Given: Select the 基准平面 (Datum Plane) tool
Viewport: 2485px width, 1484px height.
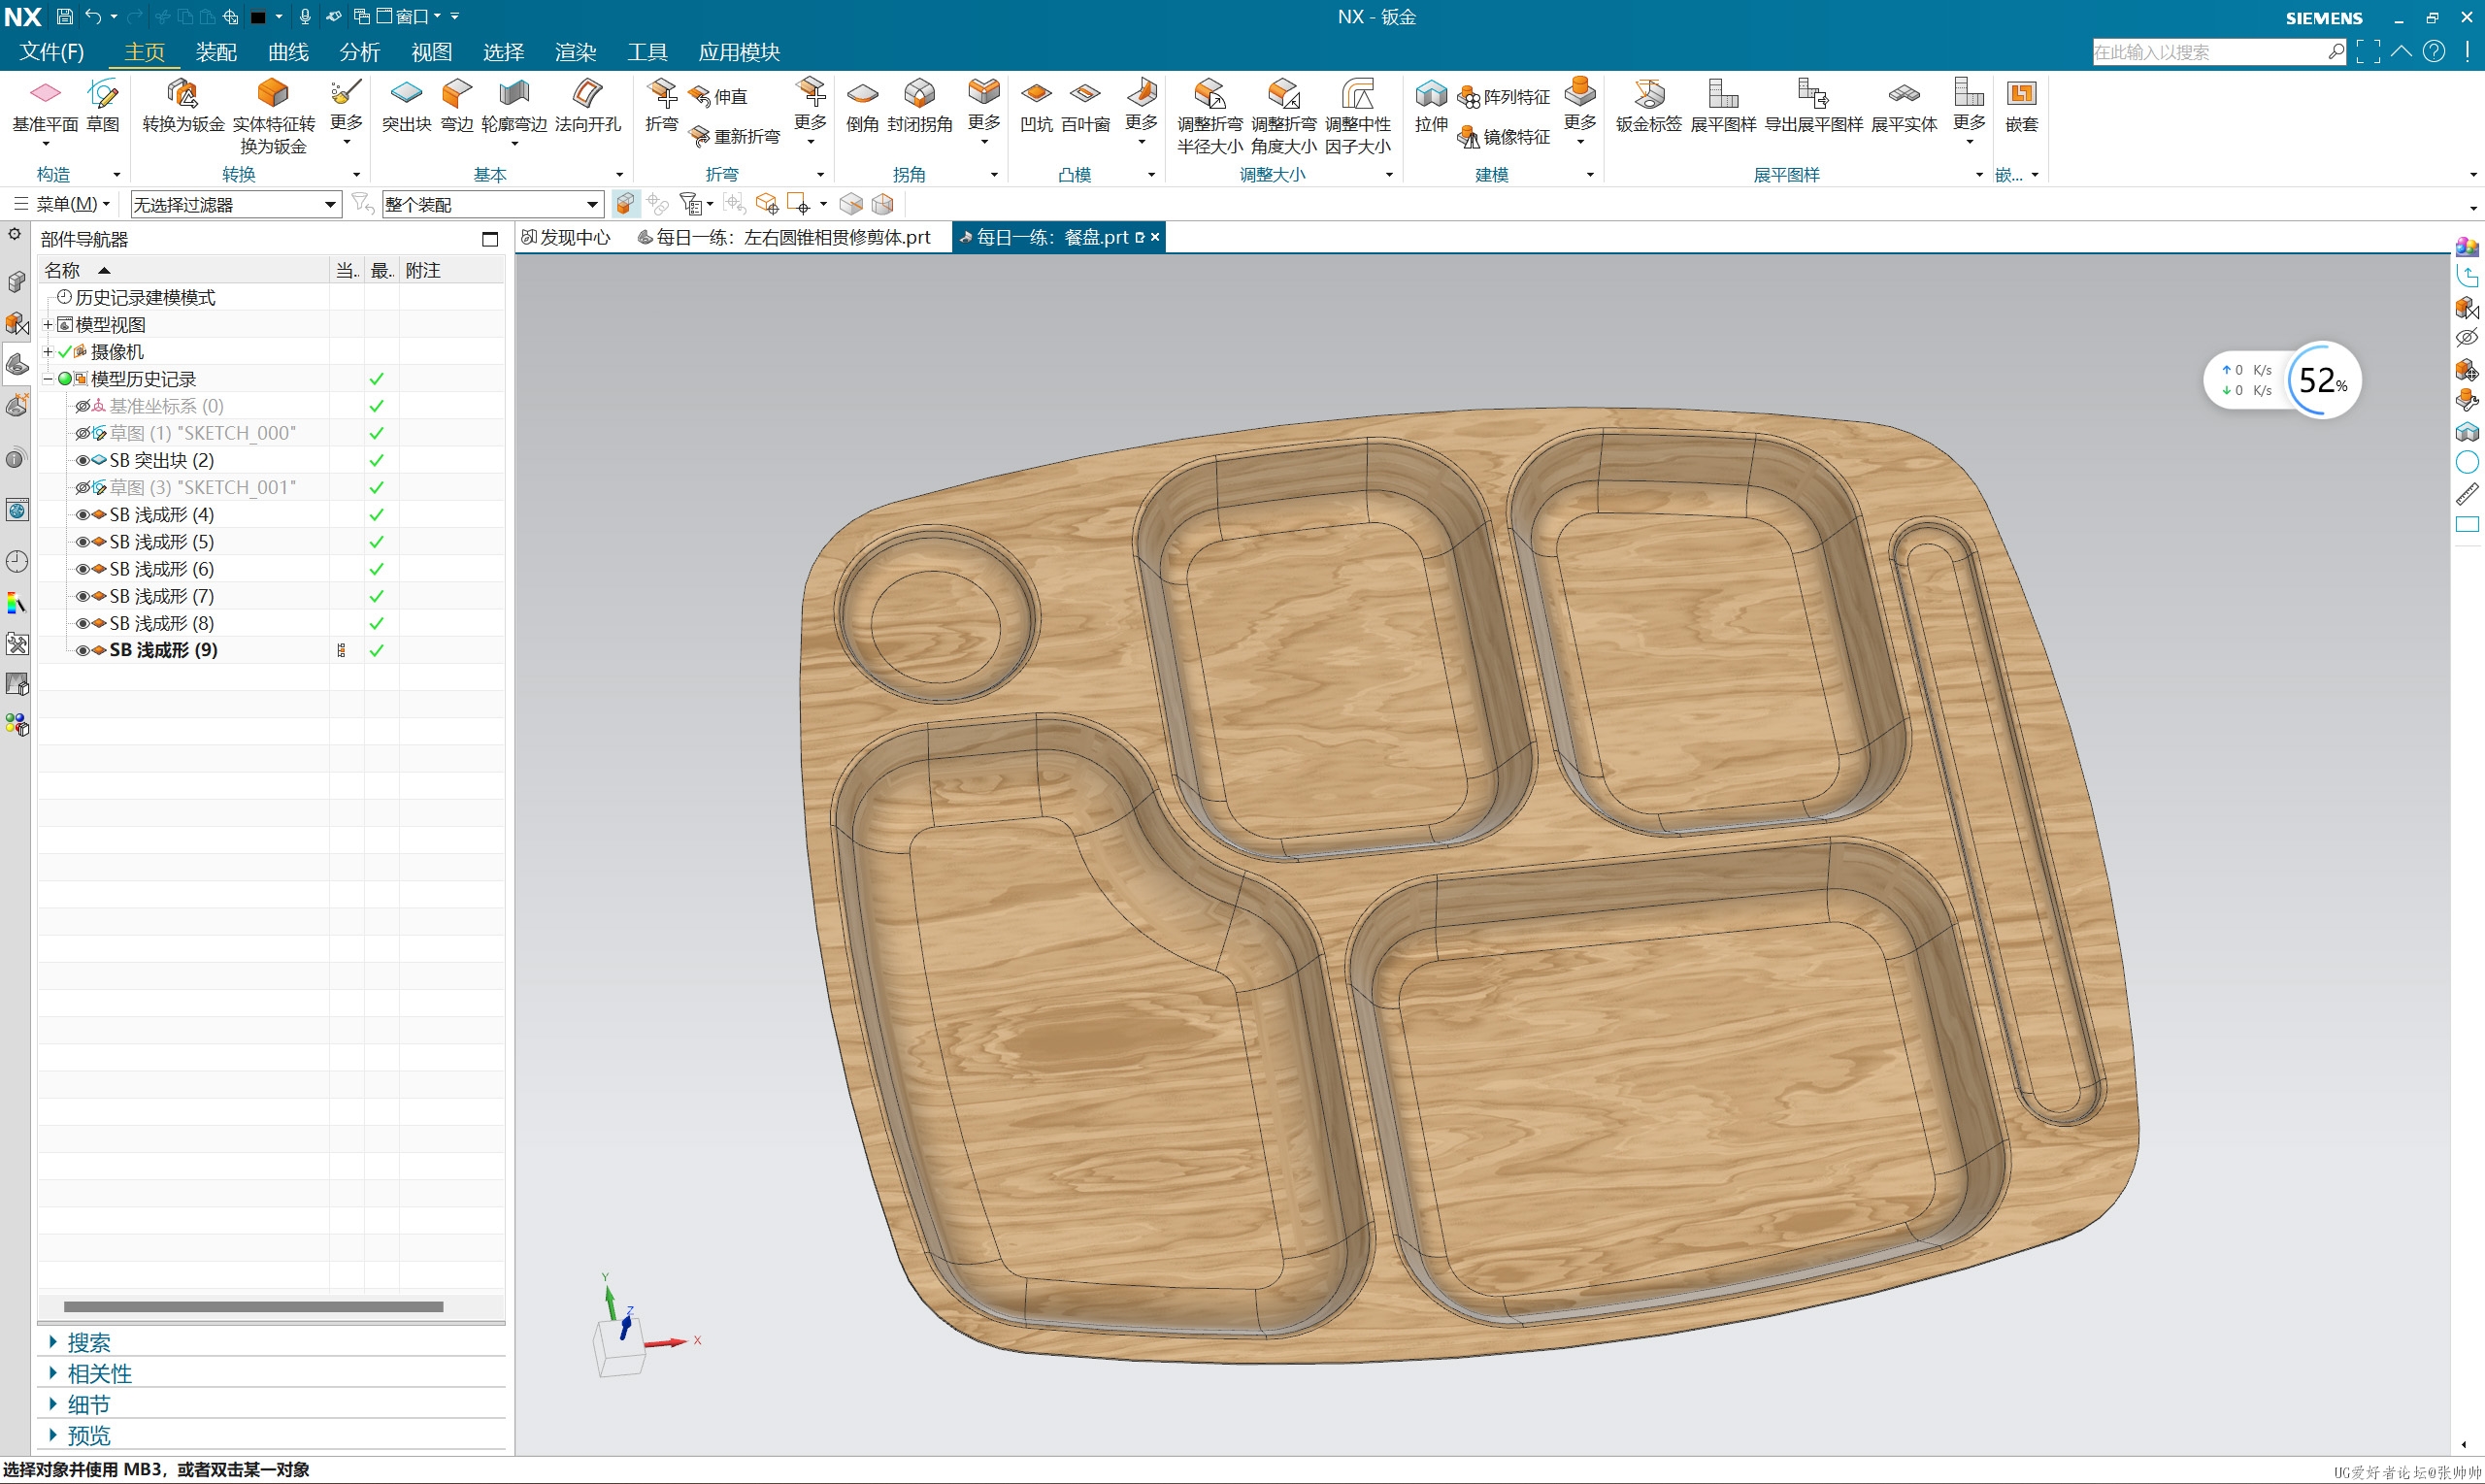Looking at the screenshot, I should [45, 106].
